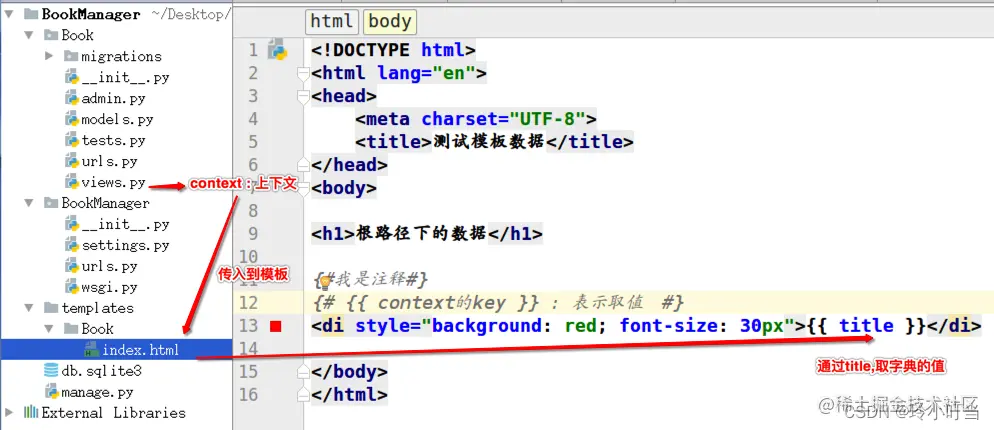Collapse the inner BookManager package arrow
This screenshot has width=994, height=430.
pyautogui.click(x=29, y=203)
